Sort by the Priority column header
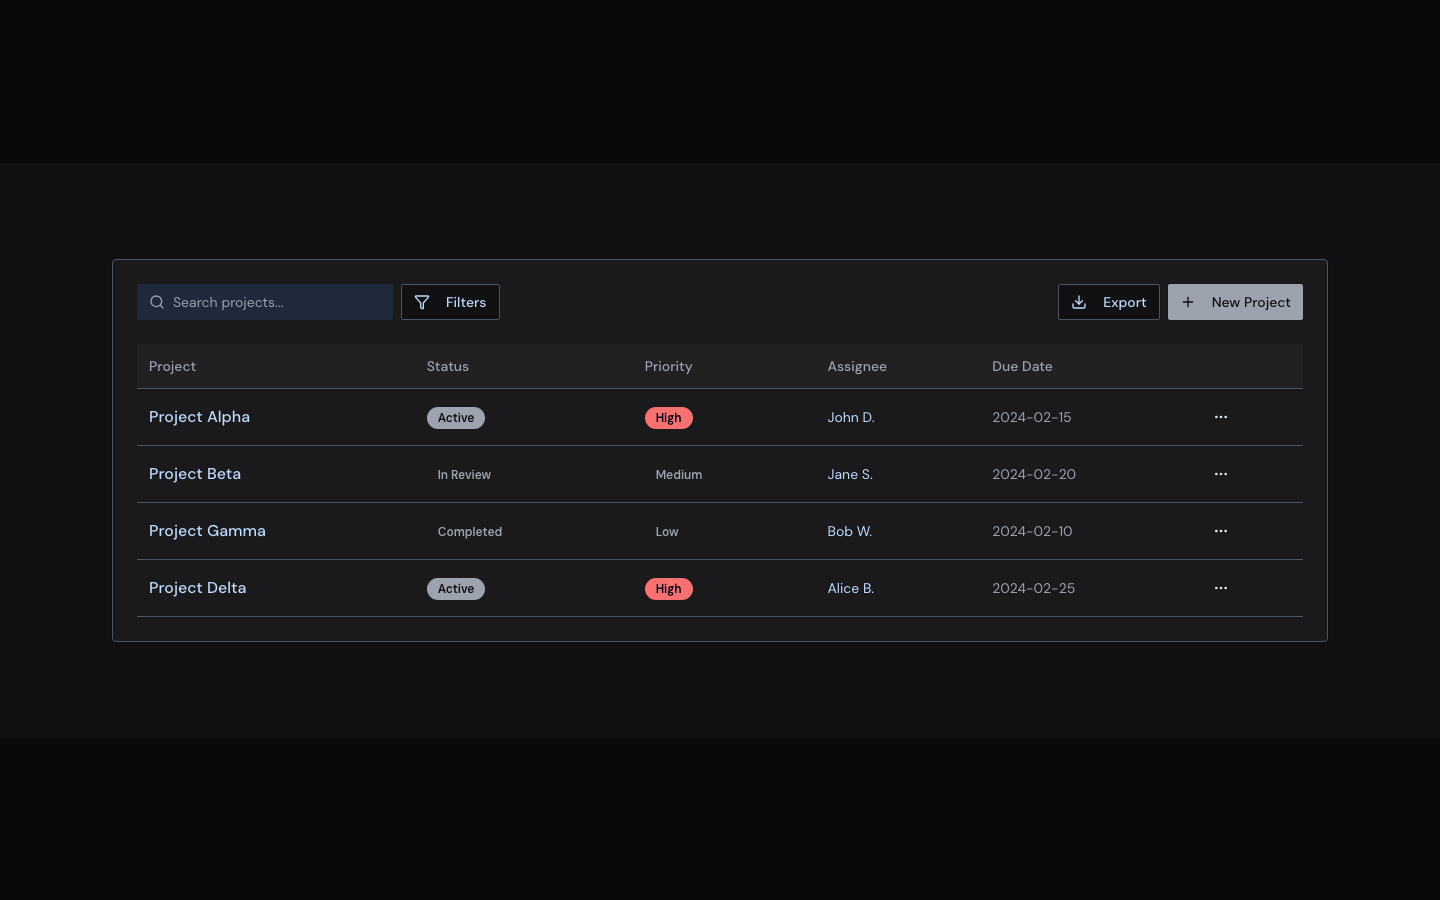 tap(668, 366)
